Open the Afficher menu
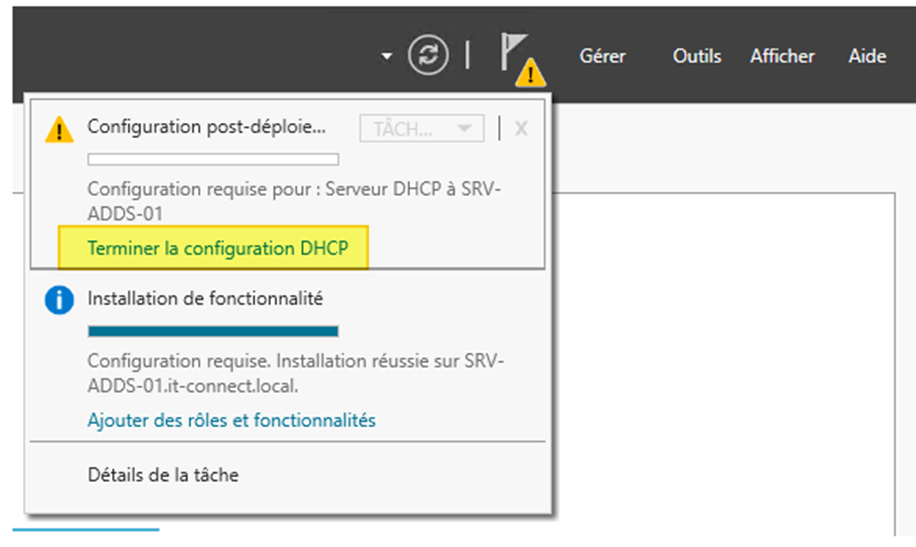 [x=782, y=56]
